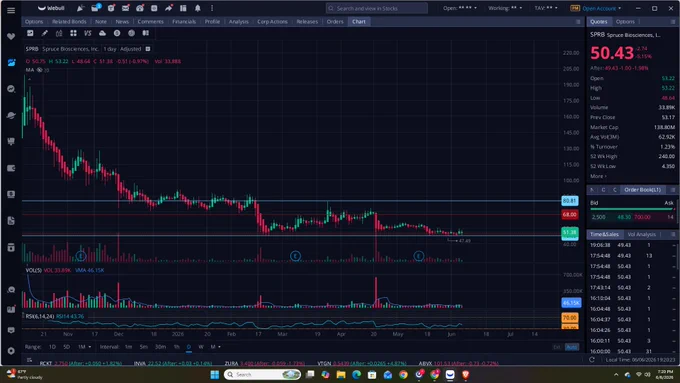
Task: Open the chart type icon in chart toolbar
Action: point(30,33)
